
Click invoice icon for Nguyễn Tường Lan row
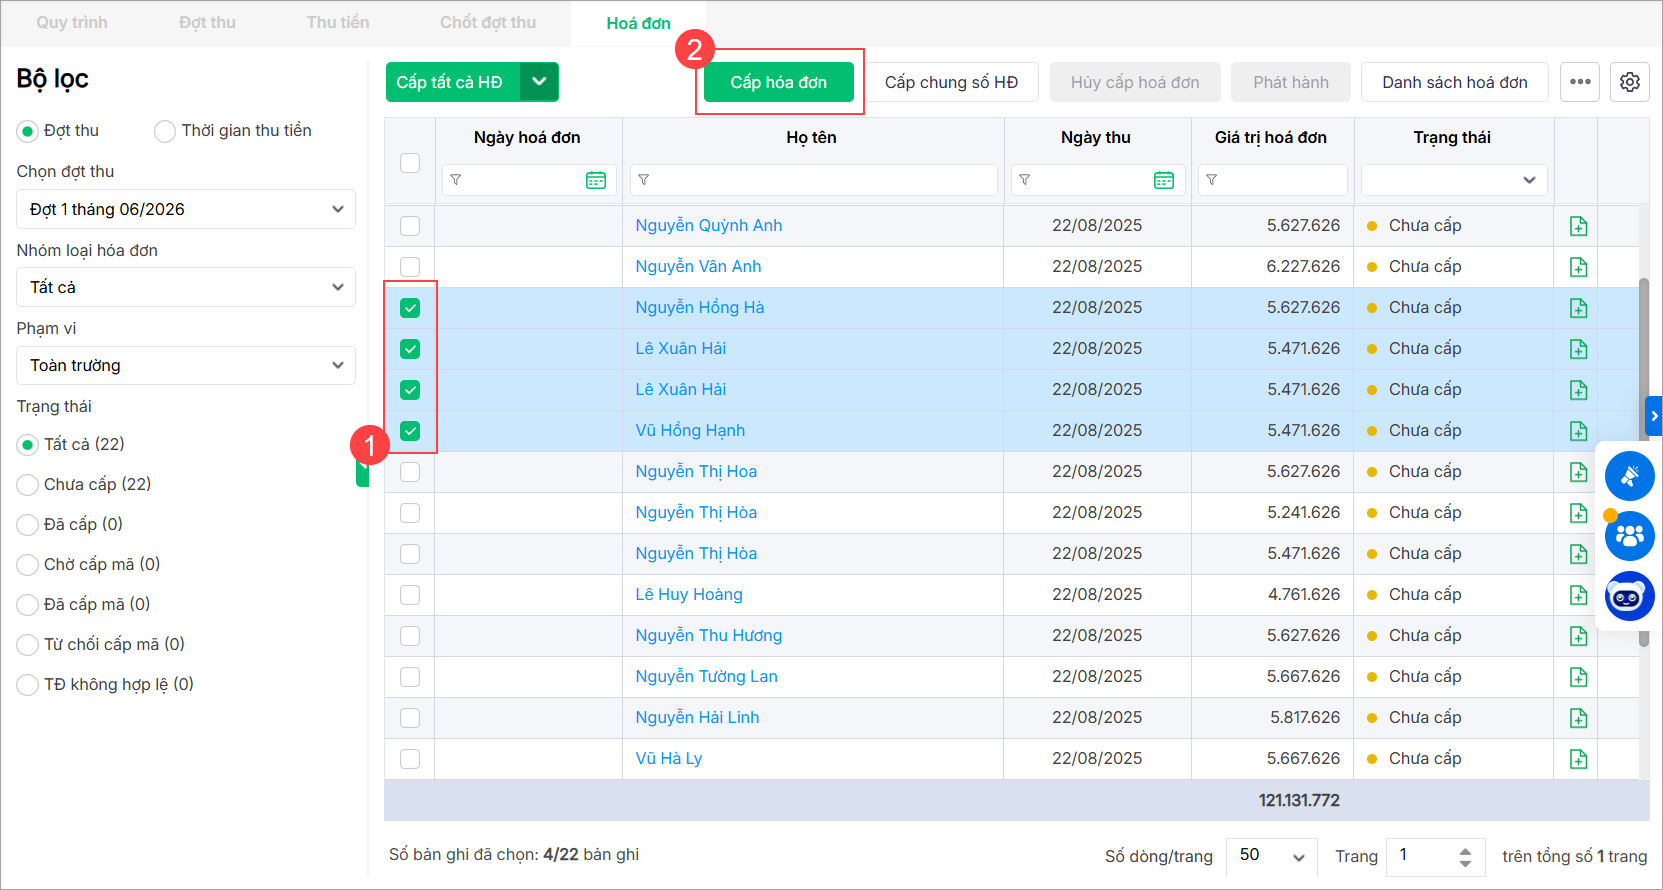(1578, 677)
